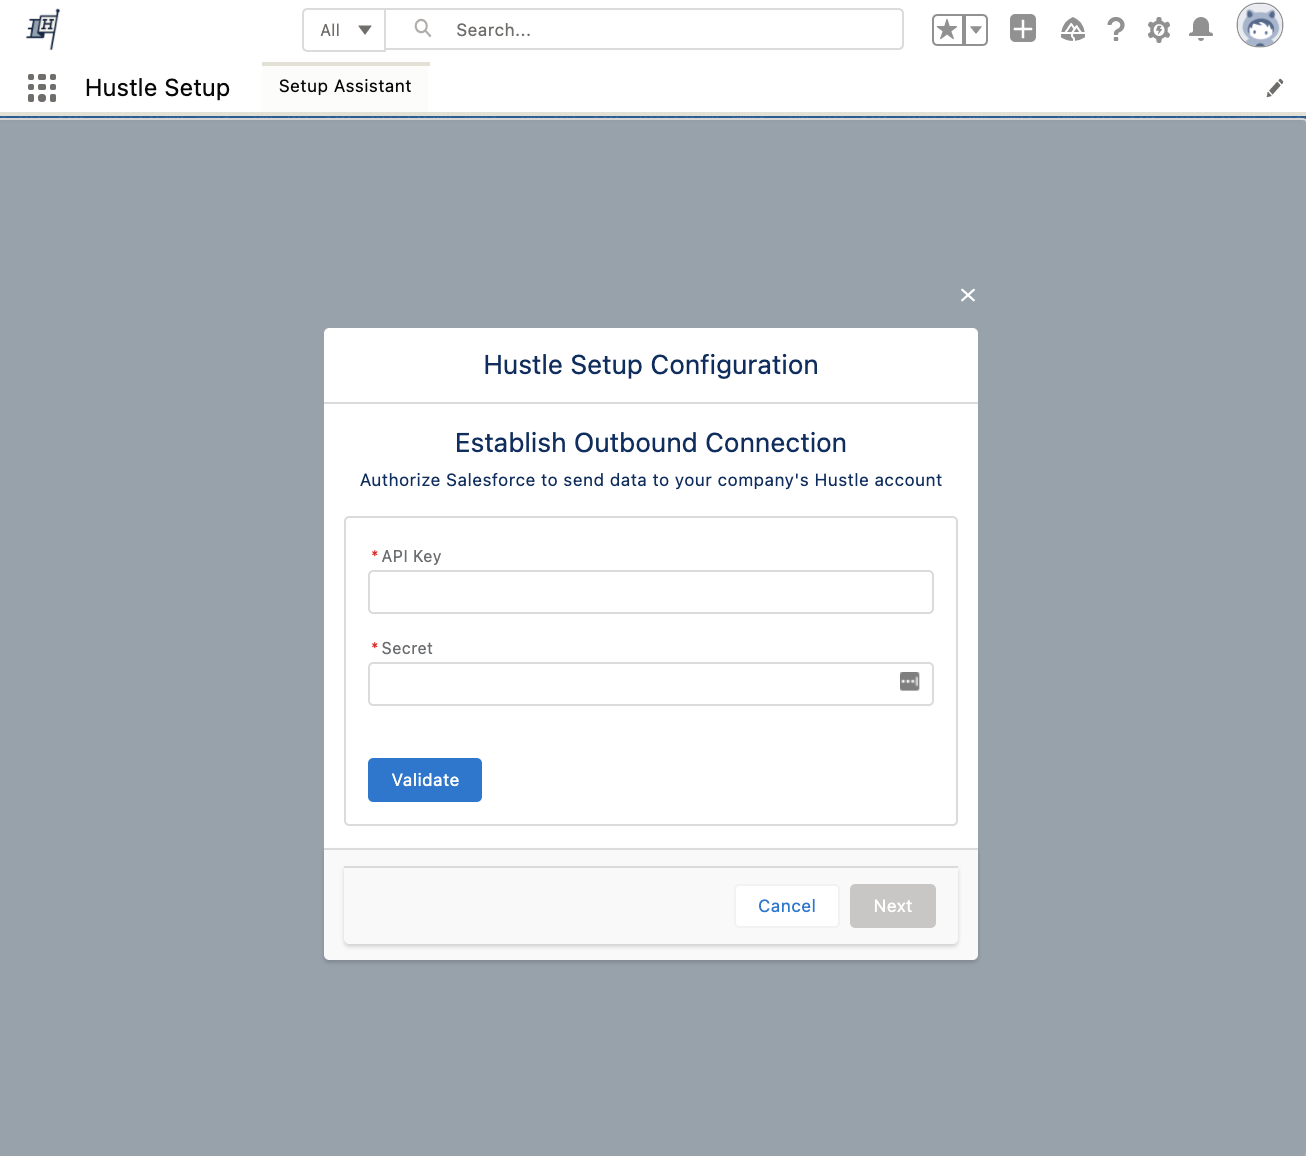Click the 'Establish Outbound Connection' heading
The image size is (1306, 1156).
click(x=651, y=443)
